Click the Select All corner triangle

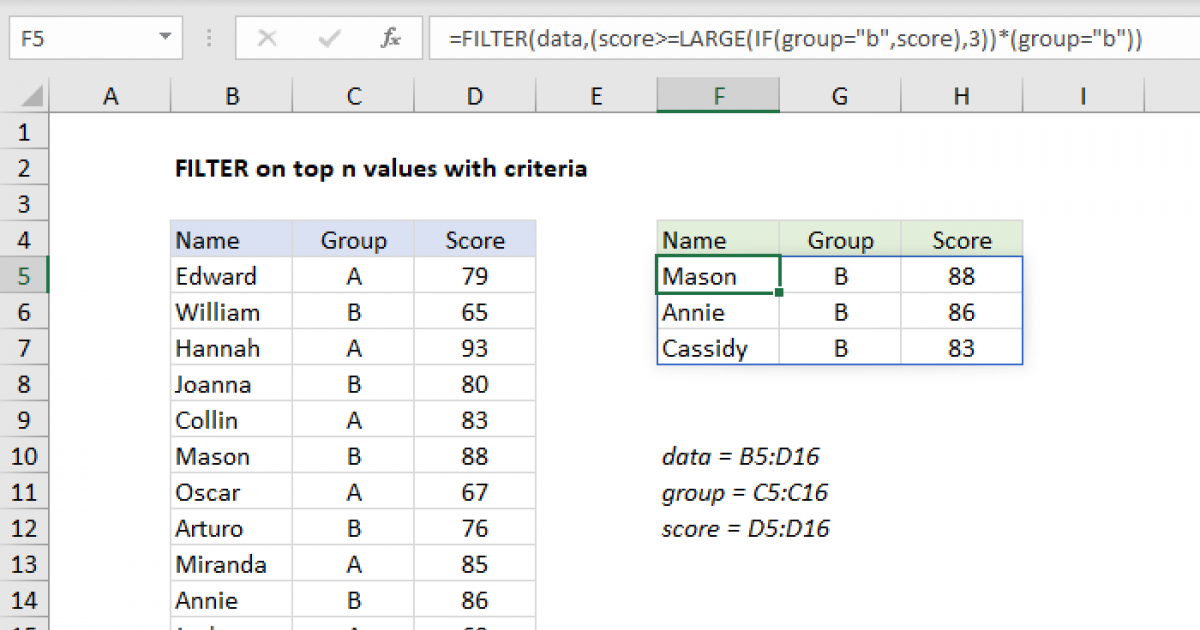tap(33, 97)
